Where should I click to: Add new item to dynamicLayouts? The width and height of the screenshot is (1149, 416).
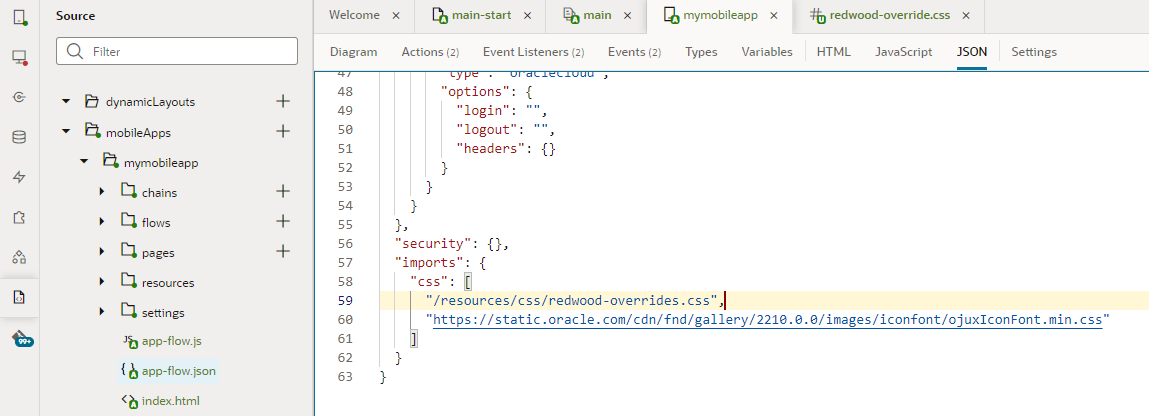(283, 101)
